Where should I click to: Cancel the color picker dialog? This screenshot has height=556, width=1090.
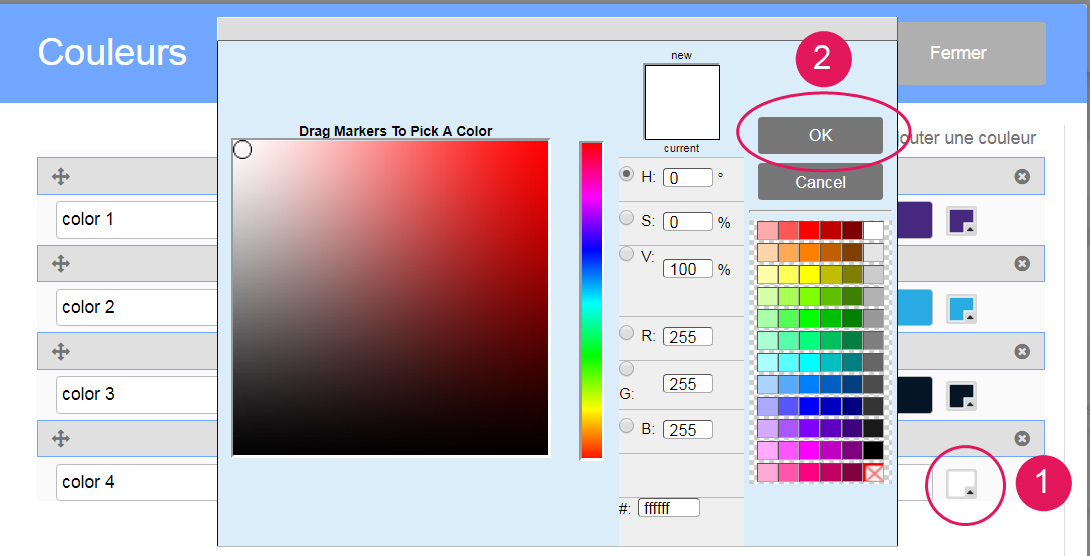[x=820, y=183]
